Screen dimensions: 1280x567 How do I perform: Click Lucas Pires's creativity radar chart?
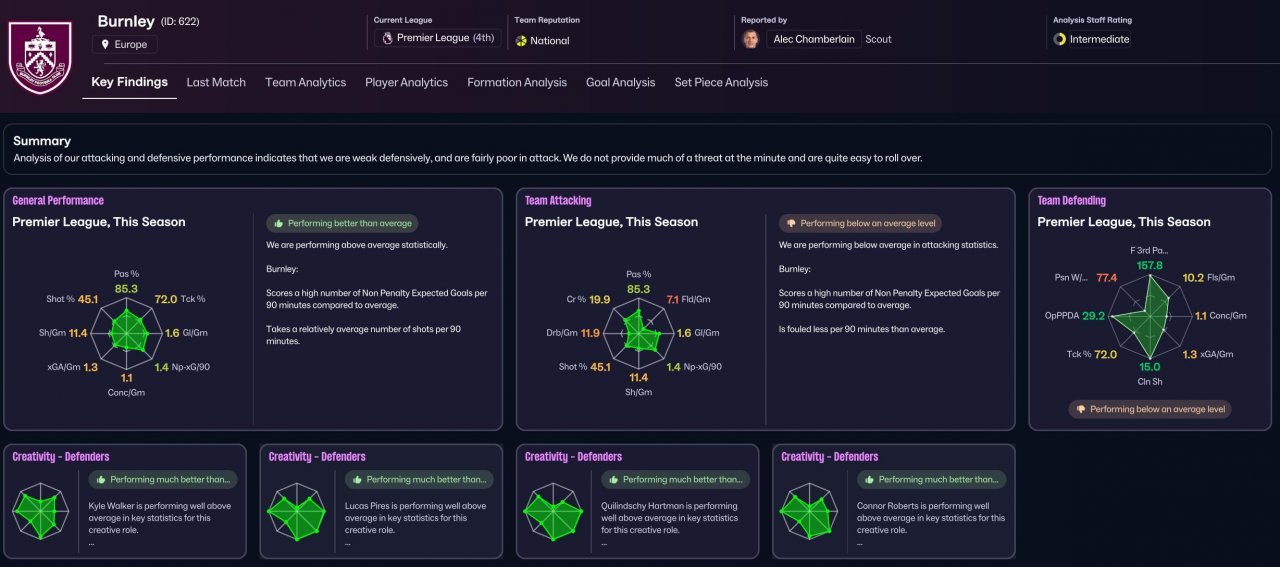click(x=296, y=513)
